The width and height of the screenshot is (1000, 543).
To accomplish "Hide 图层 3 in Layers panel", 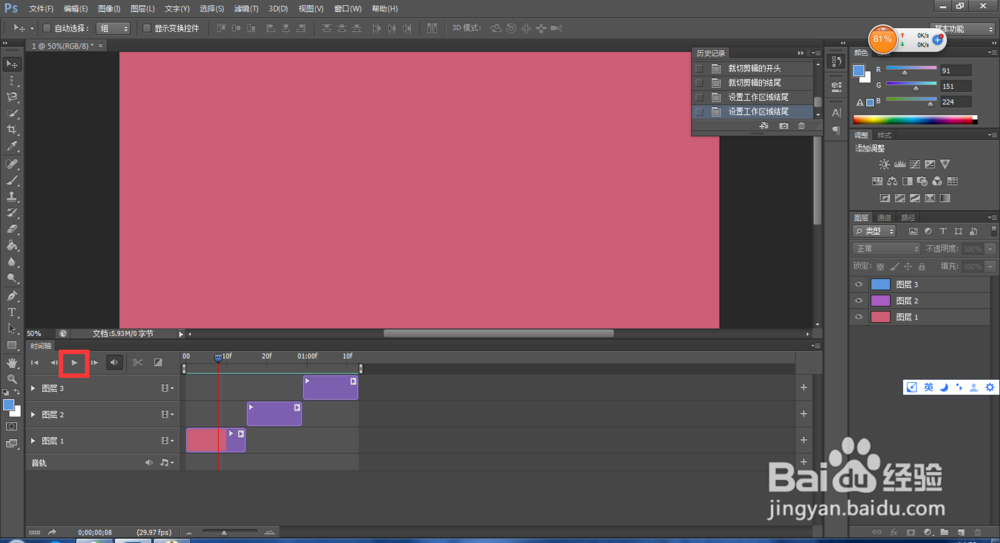I will (x=858, y=285).
